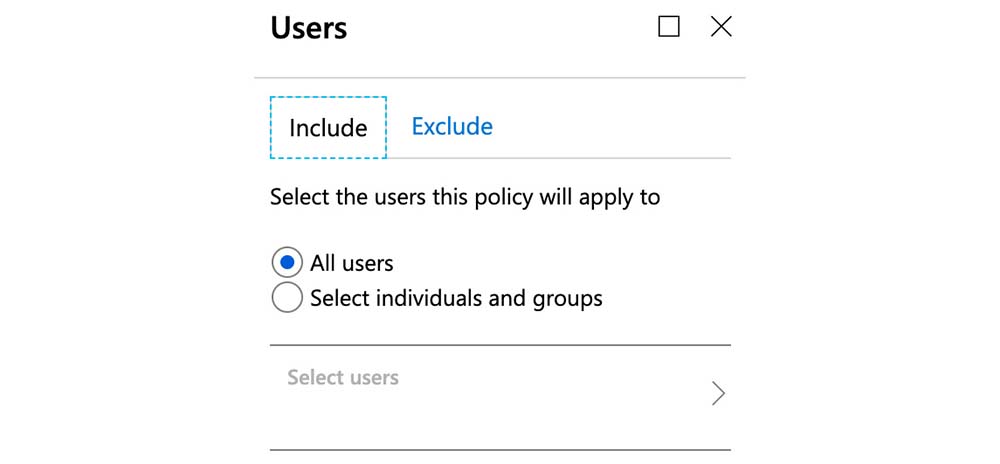
Task: Open the Exclude tab
Action: point(452,127)
